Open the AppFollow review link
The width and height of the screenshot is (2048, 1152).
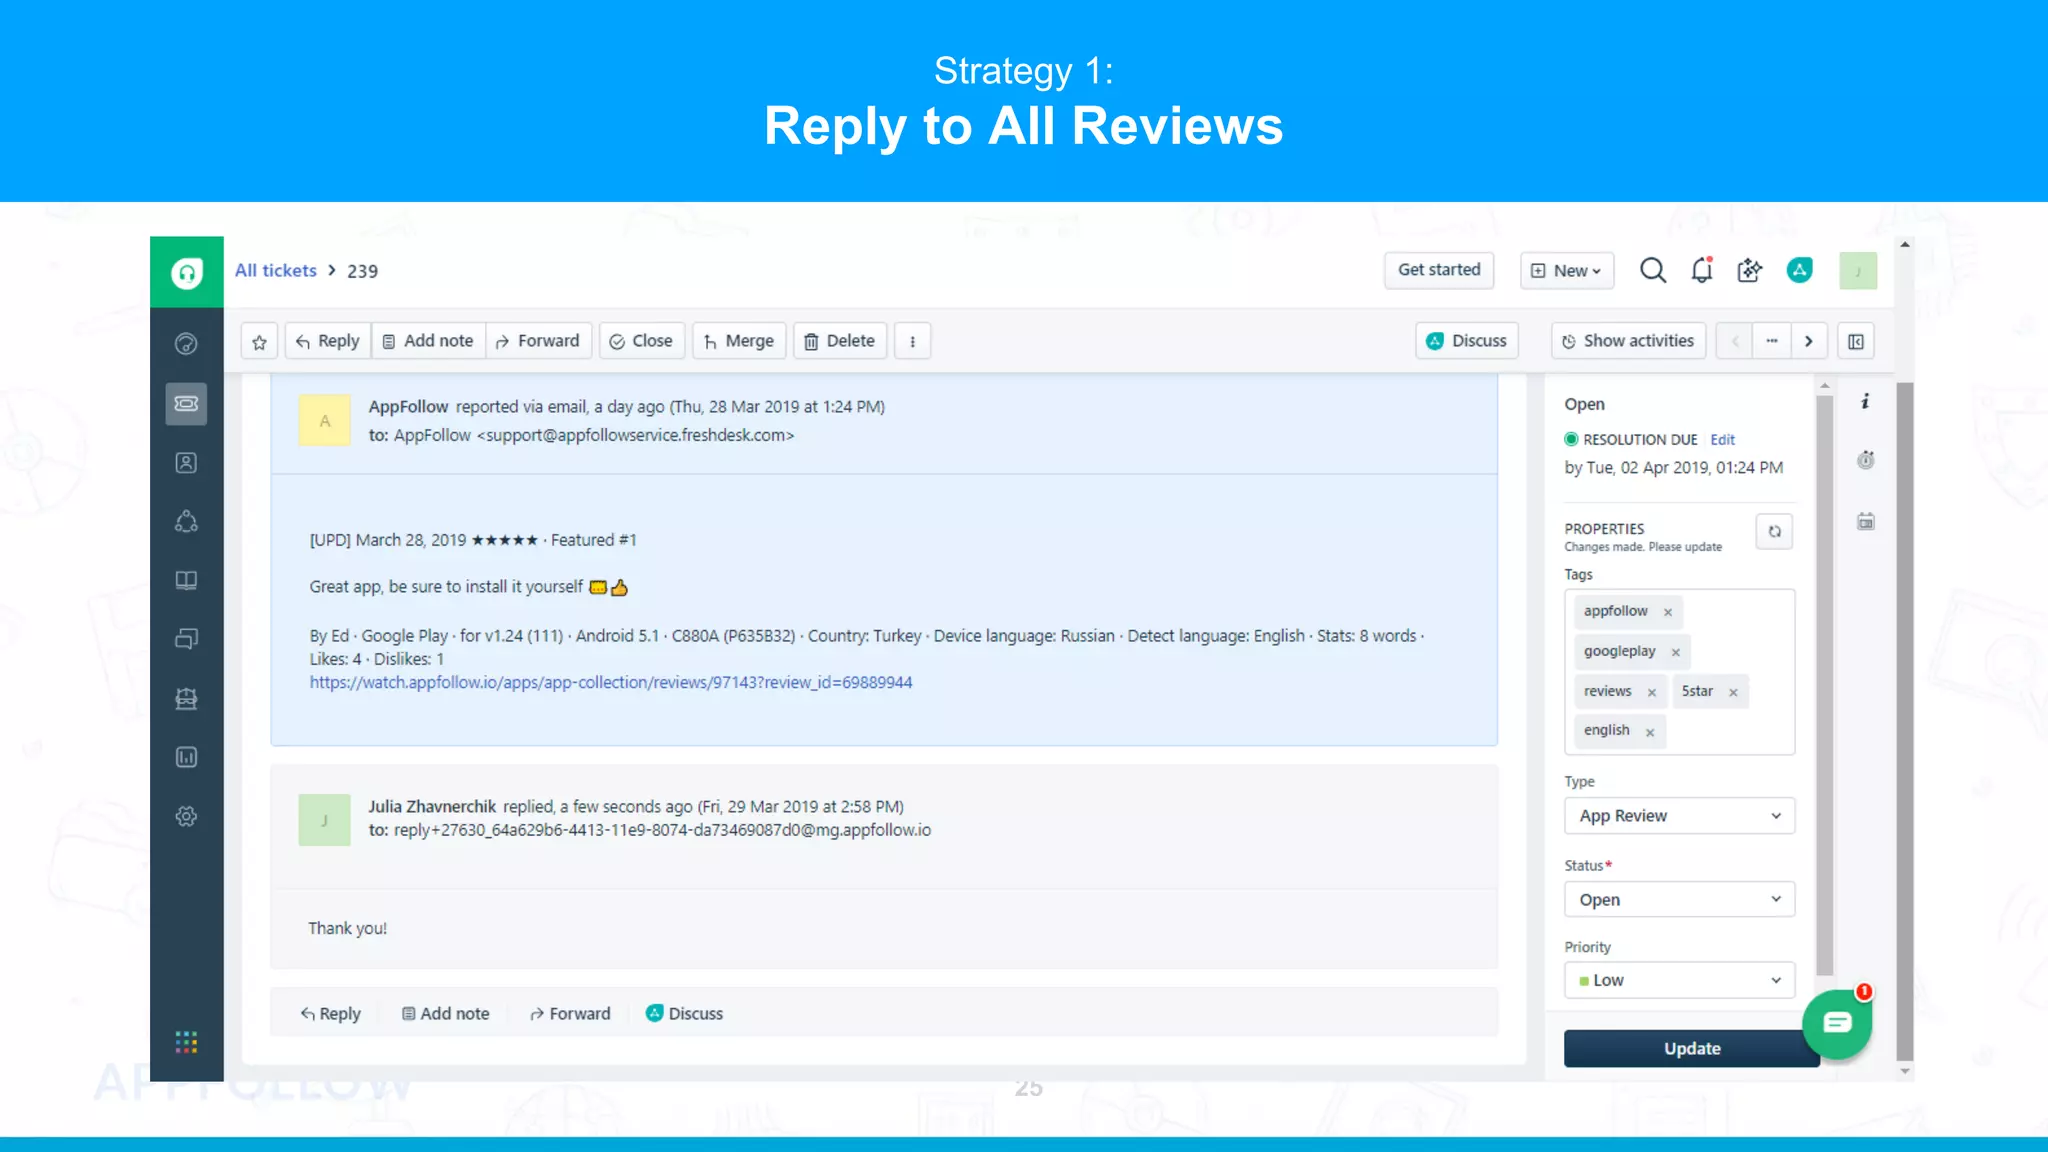click(x=611, y=682)
